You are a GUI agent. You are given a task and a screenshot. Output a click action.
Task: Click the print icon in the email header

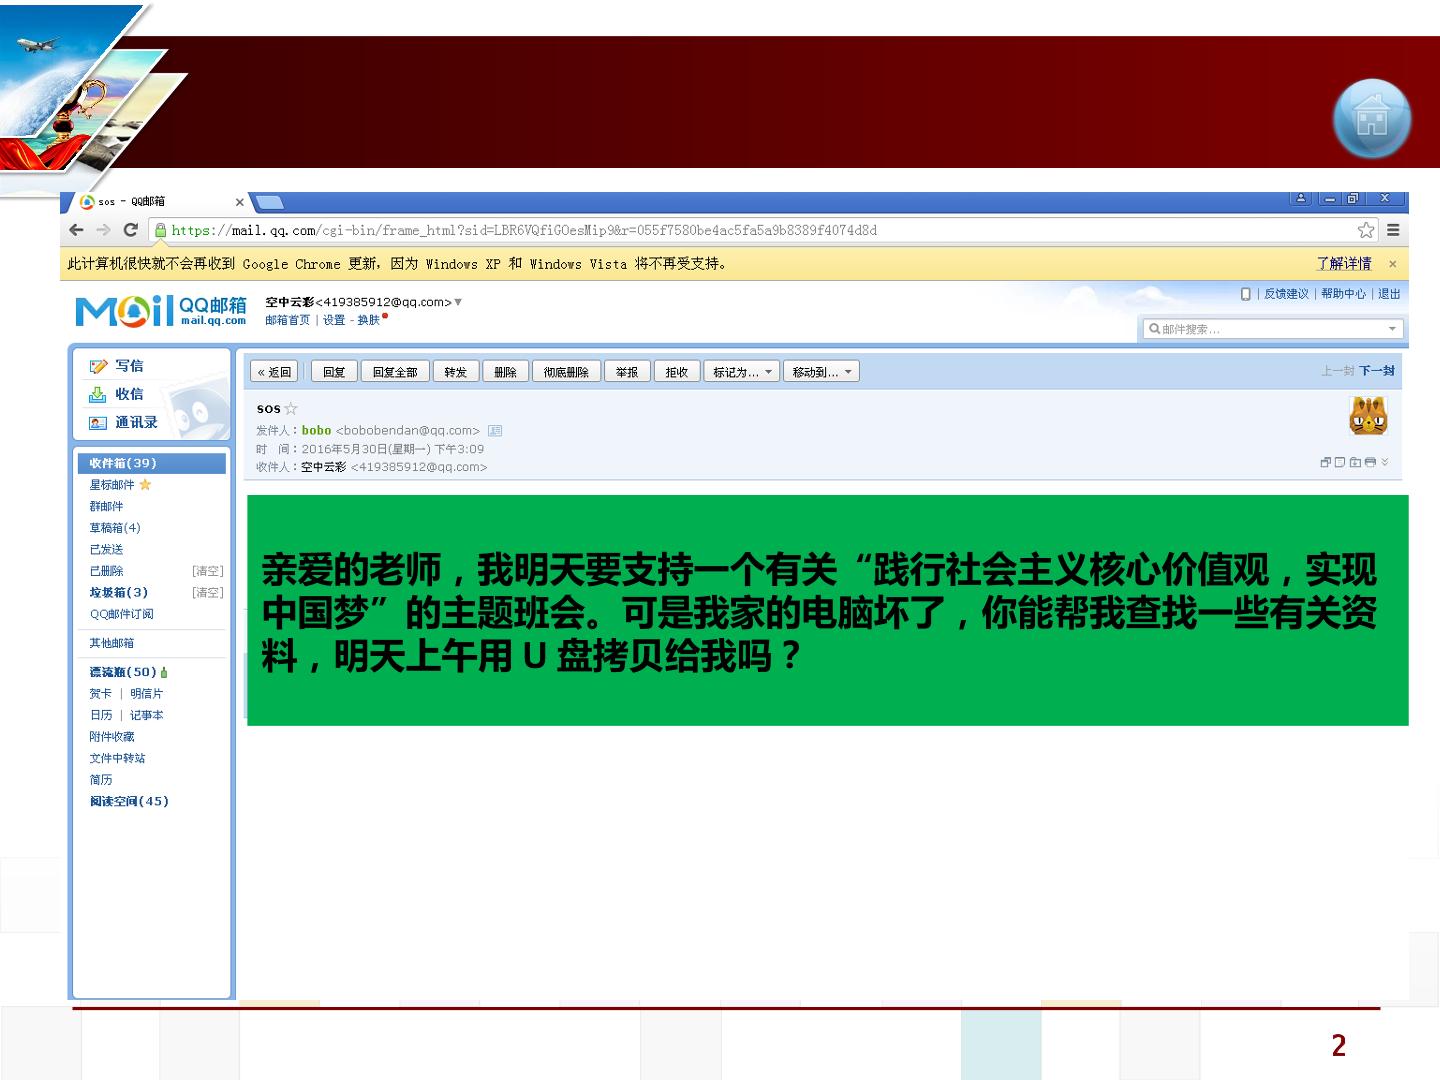(x=1370, y=462)
